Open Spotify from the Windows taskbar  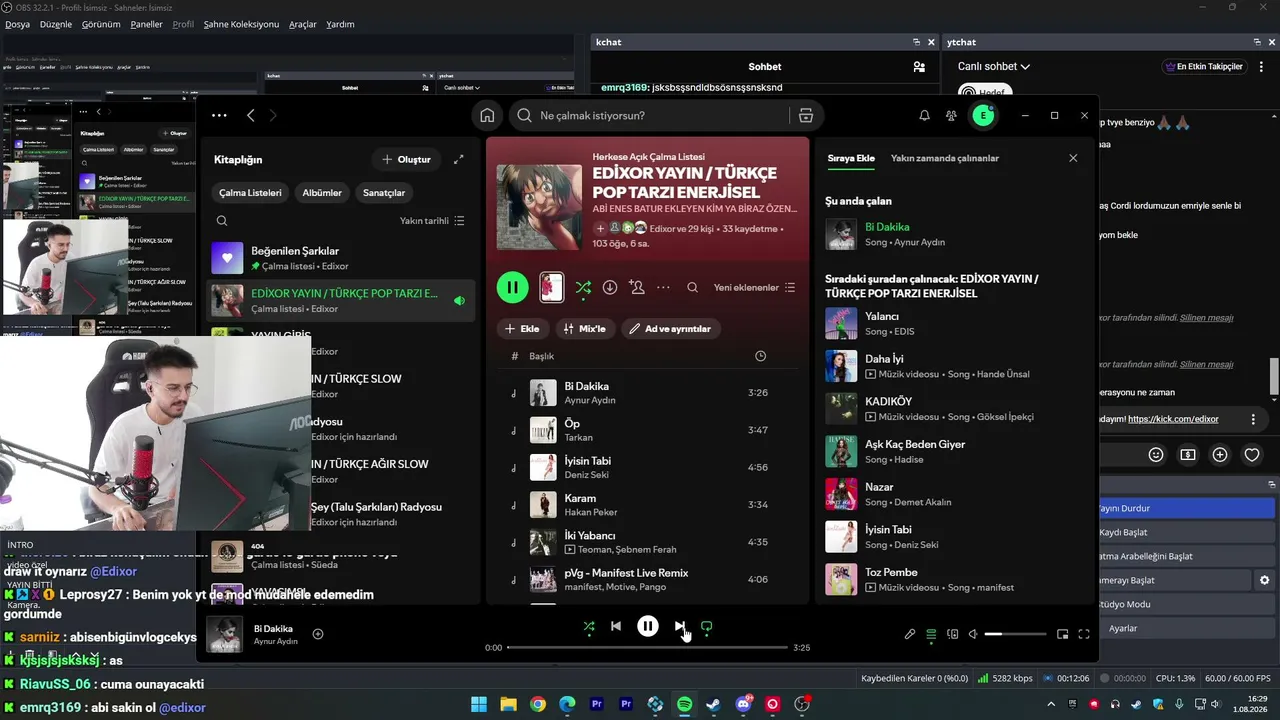[684, 704]
